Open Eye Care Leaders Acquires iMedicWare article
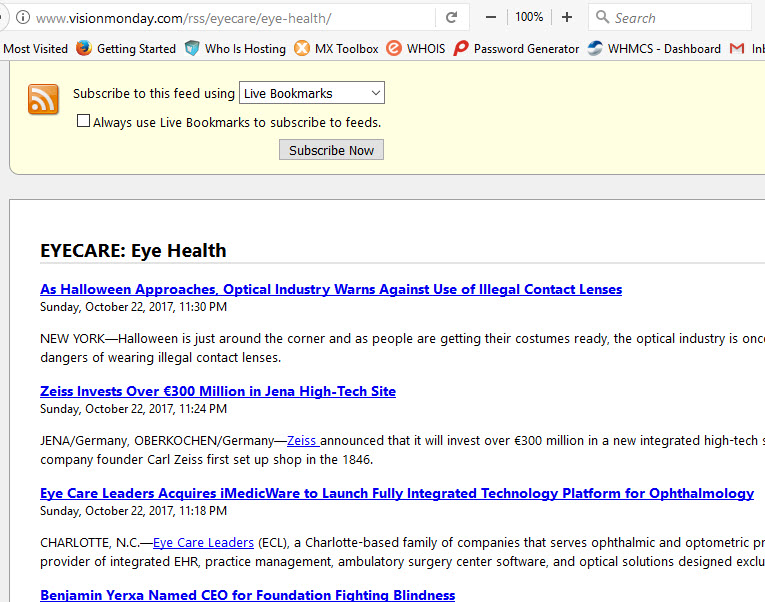The width and height of the screenshot is (765, 602). (397, 493)
